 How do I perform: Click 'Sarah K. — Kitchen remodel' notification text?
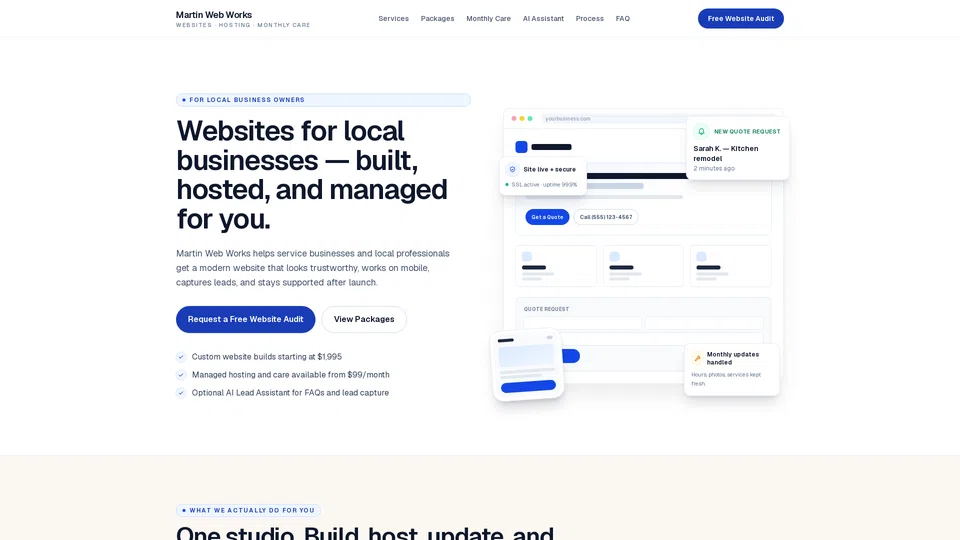coord(726,153)
